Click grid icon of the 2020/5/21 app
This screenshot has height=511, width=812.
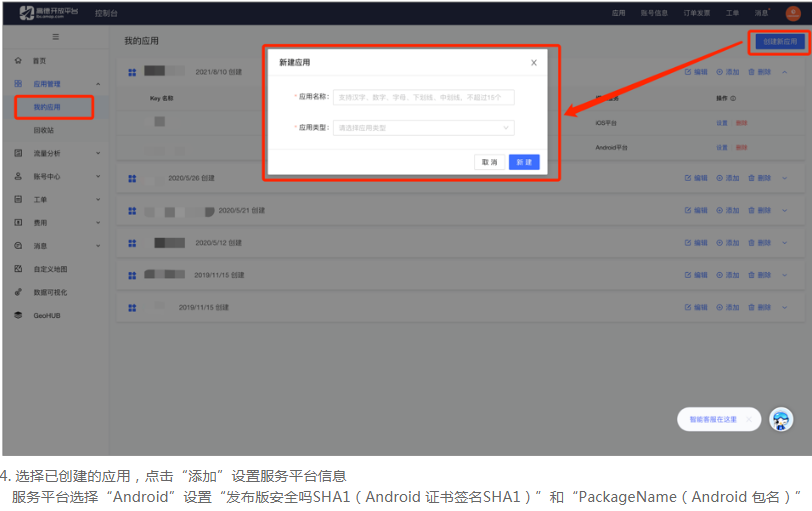(132, 211)
